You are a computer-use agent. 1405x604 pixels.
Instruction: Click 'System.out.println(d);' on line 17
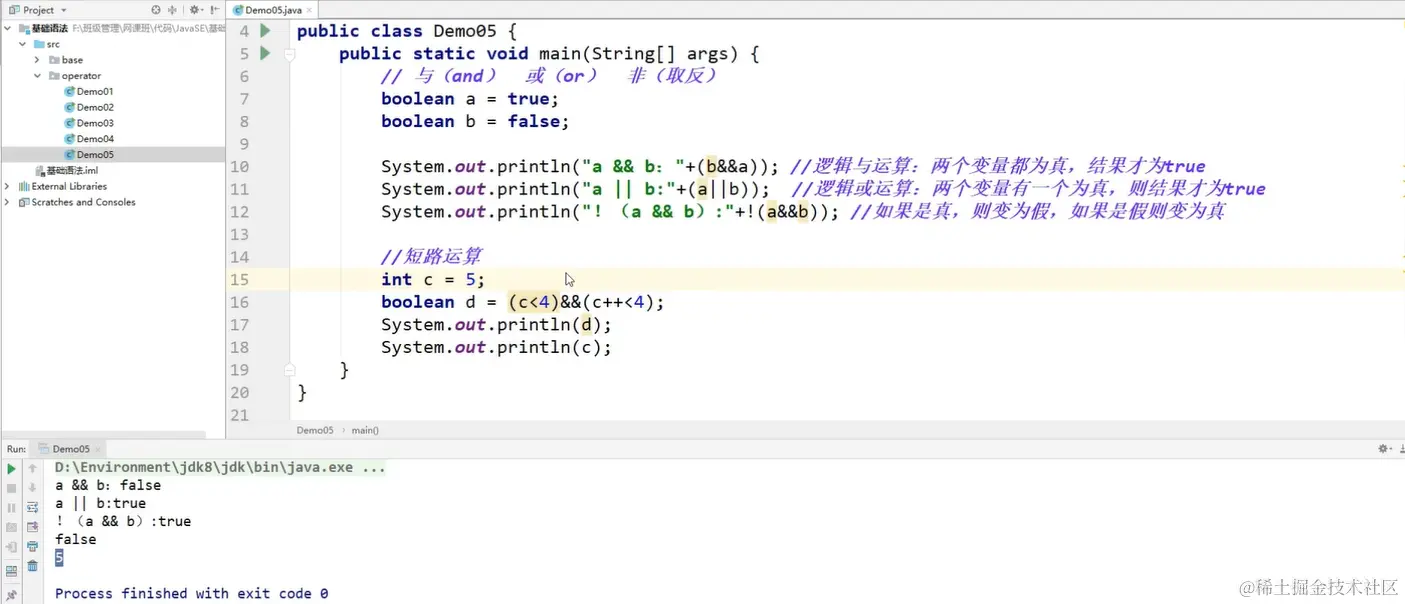click(x=496, y=325)
